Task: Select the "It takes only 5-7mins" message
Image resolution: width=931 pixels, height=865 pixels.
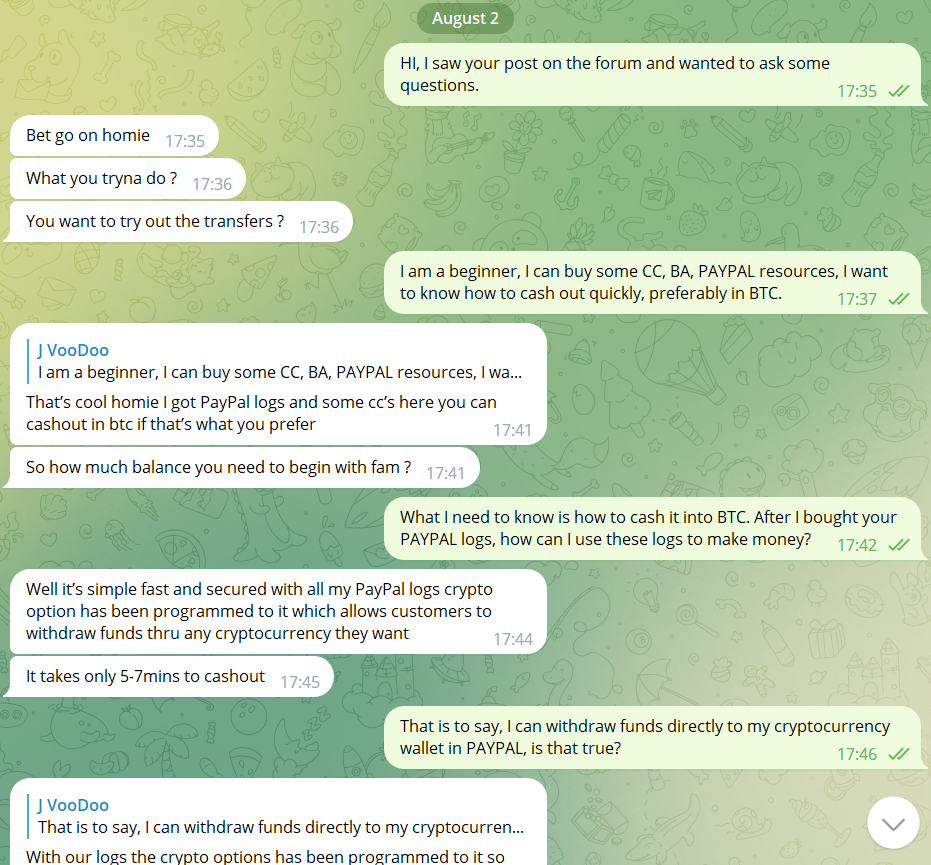Action: (146, 677)
